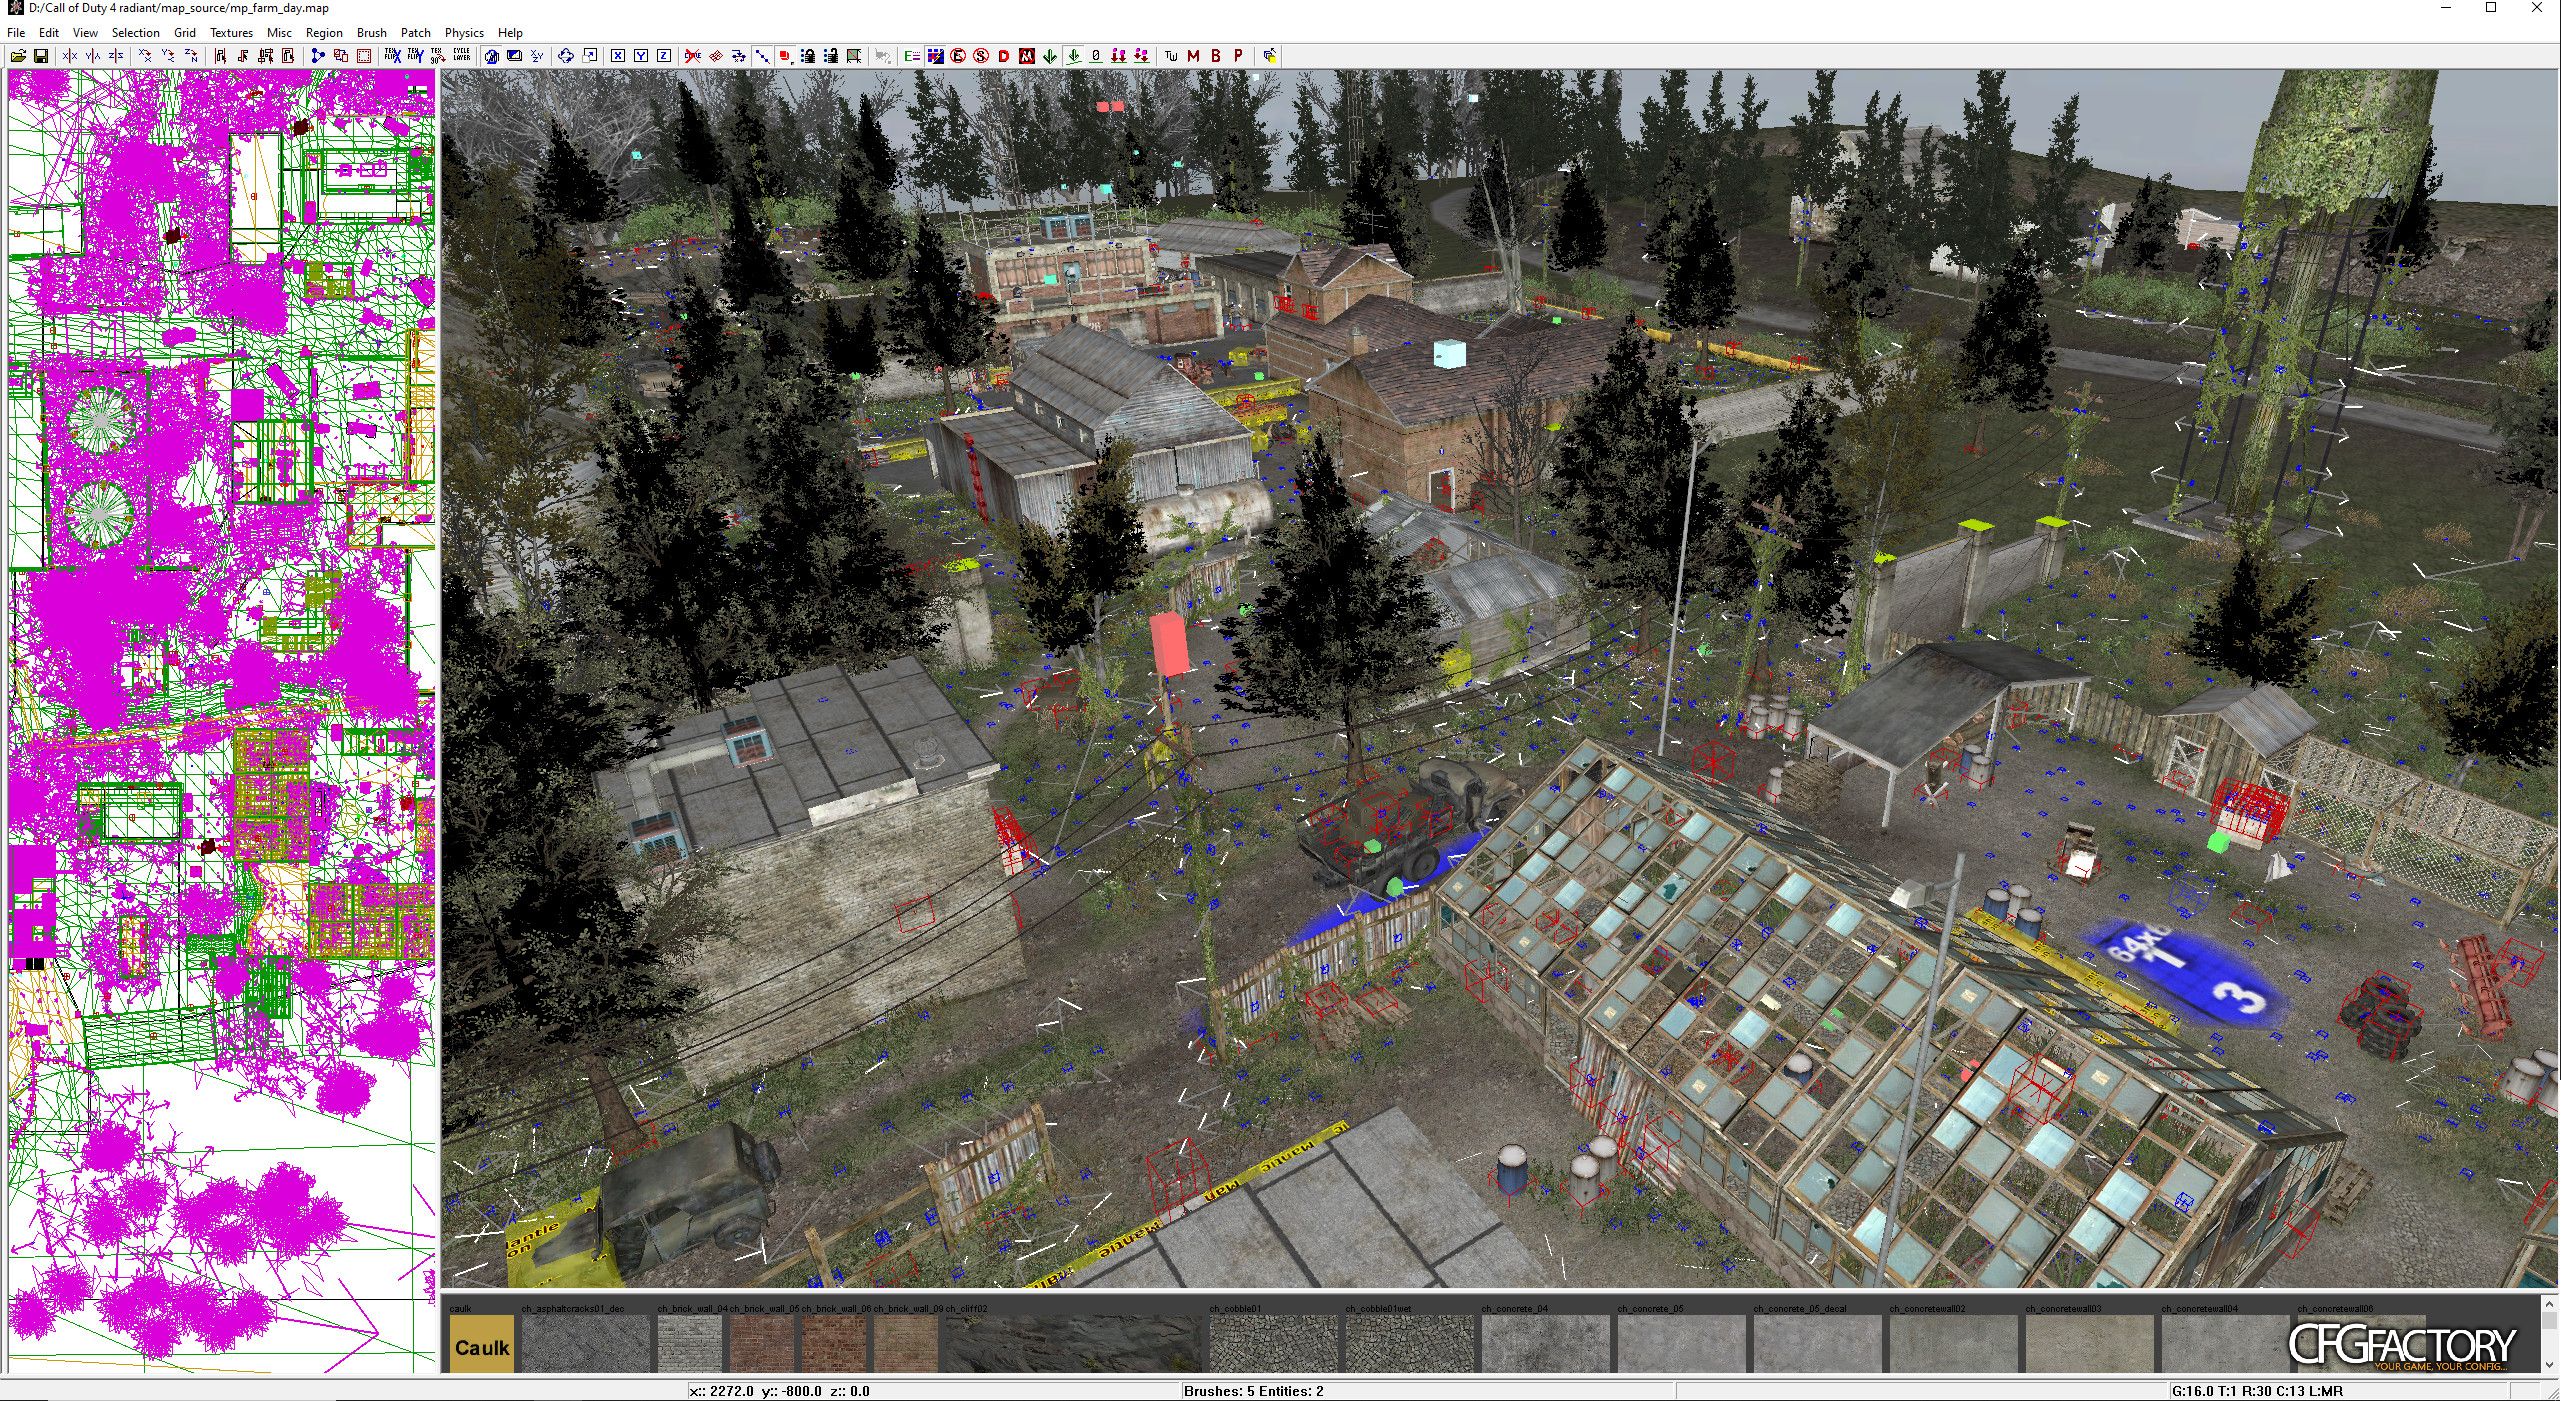
Task: Select the Y view button
Action: point(641,56)
